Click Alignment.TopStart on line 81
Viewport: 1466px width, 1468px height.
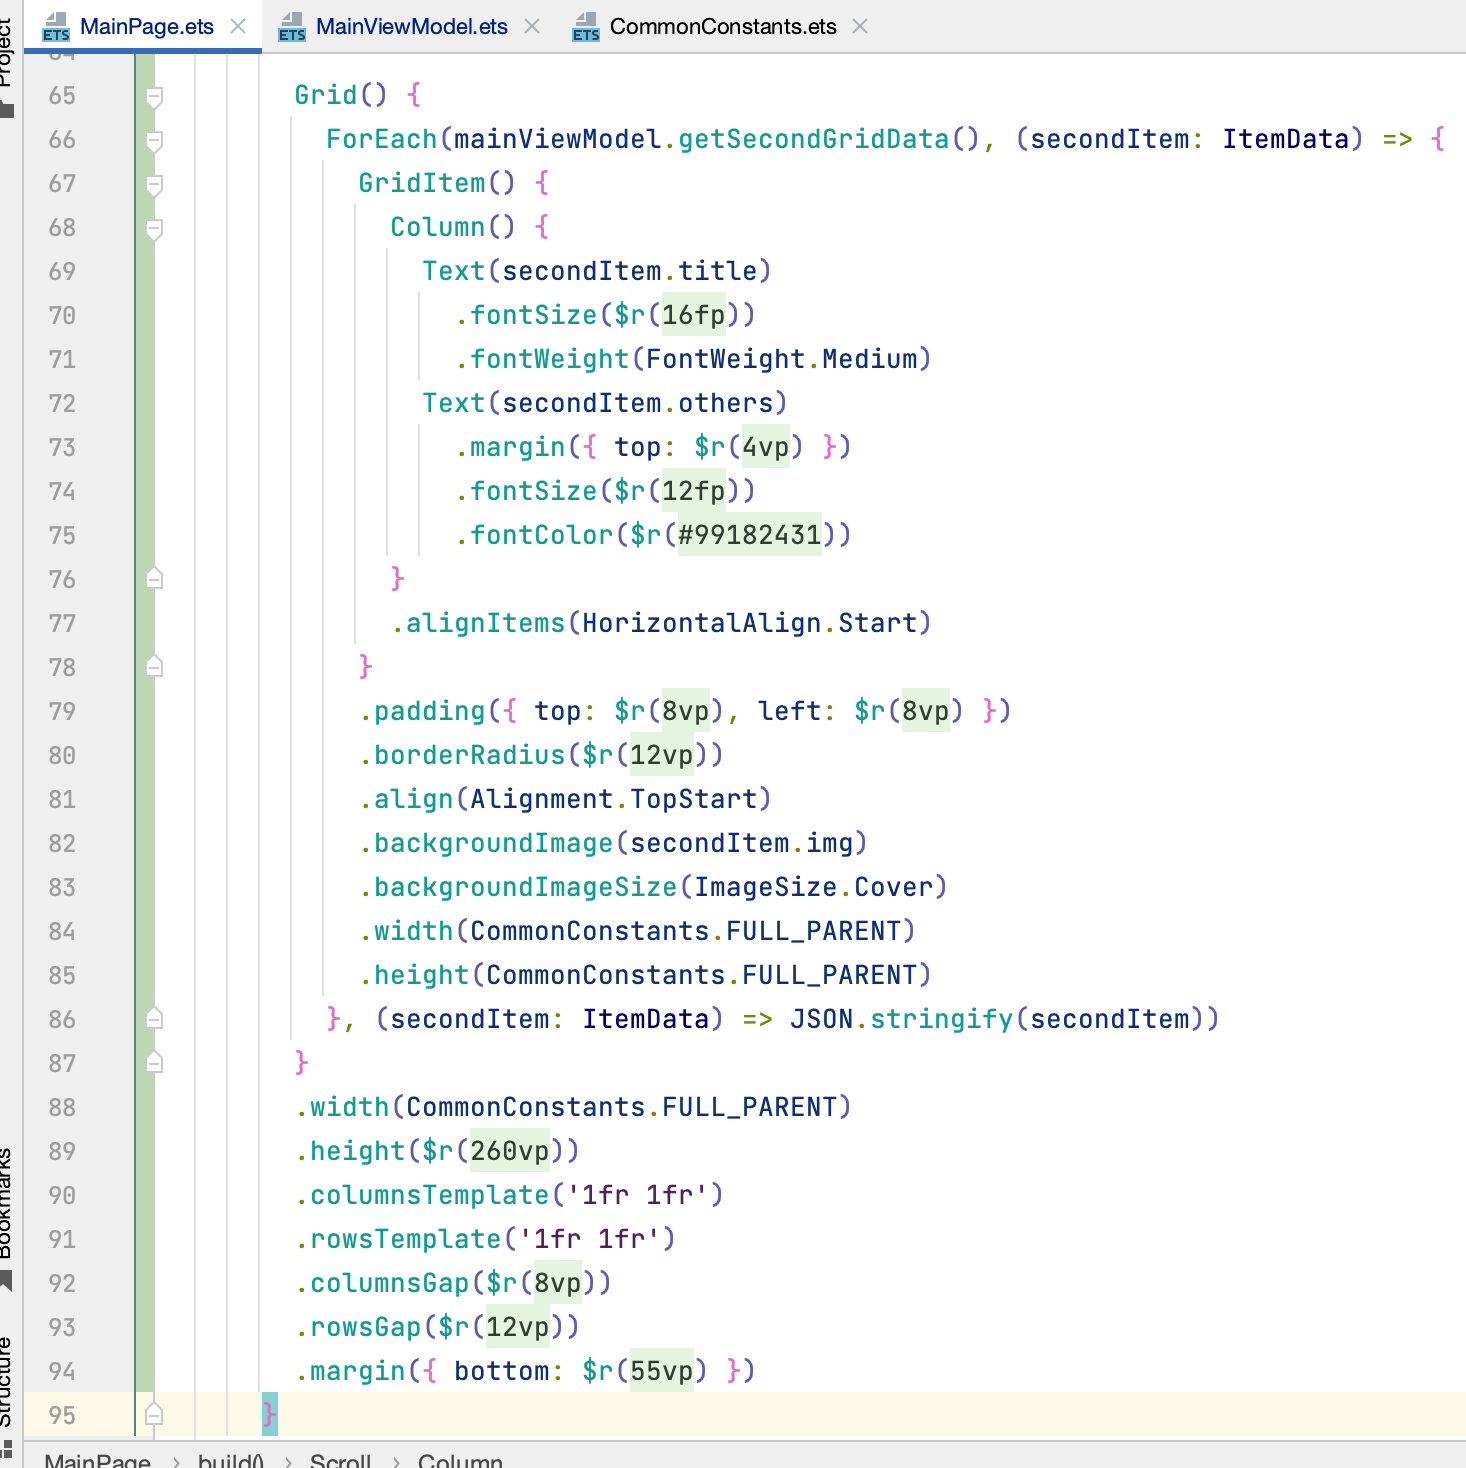614,799
